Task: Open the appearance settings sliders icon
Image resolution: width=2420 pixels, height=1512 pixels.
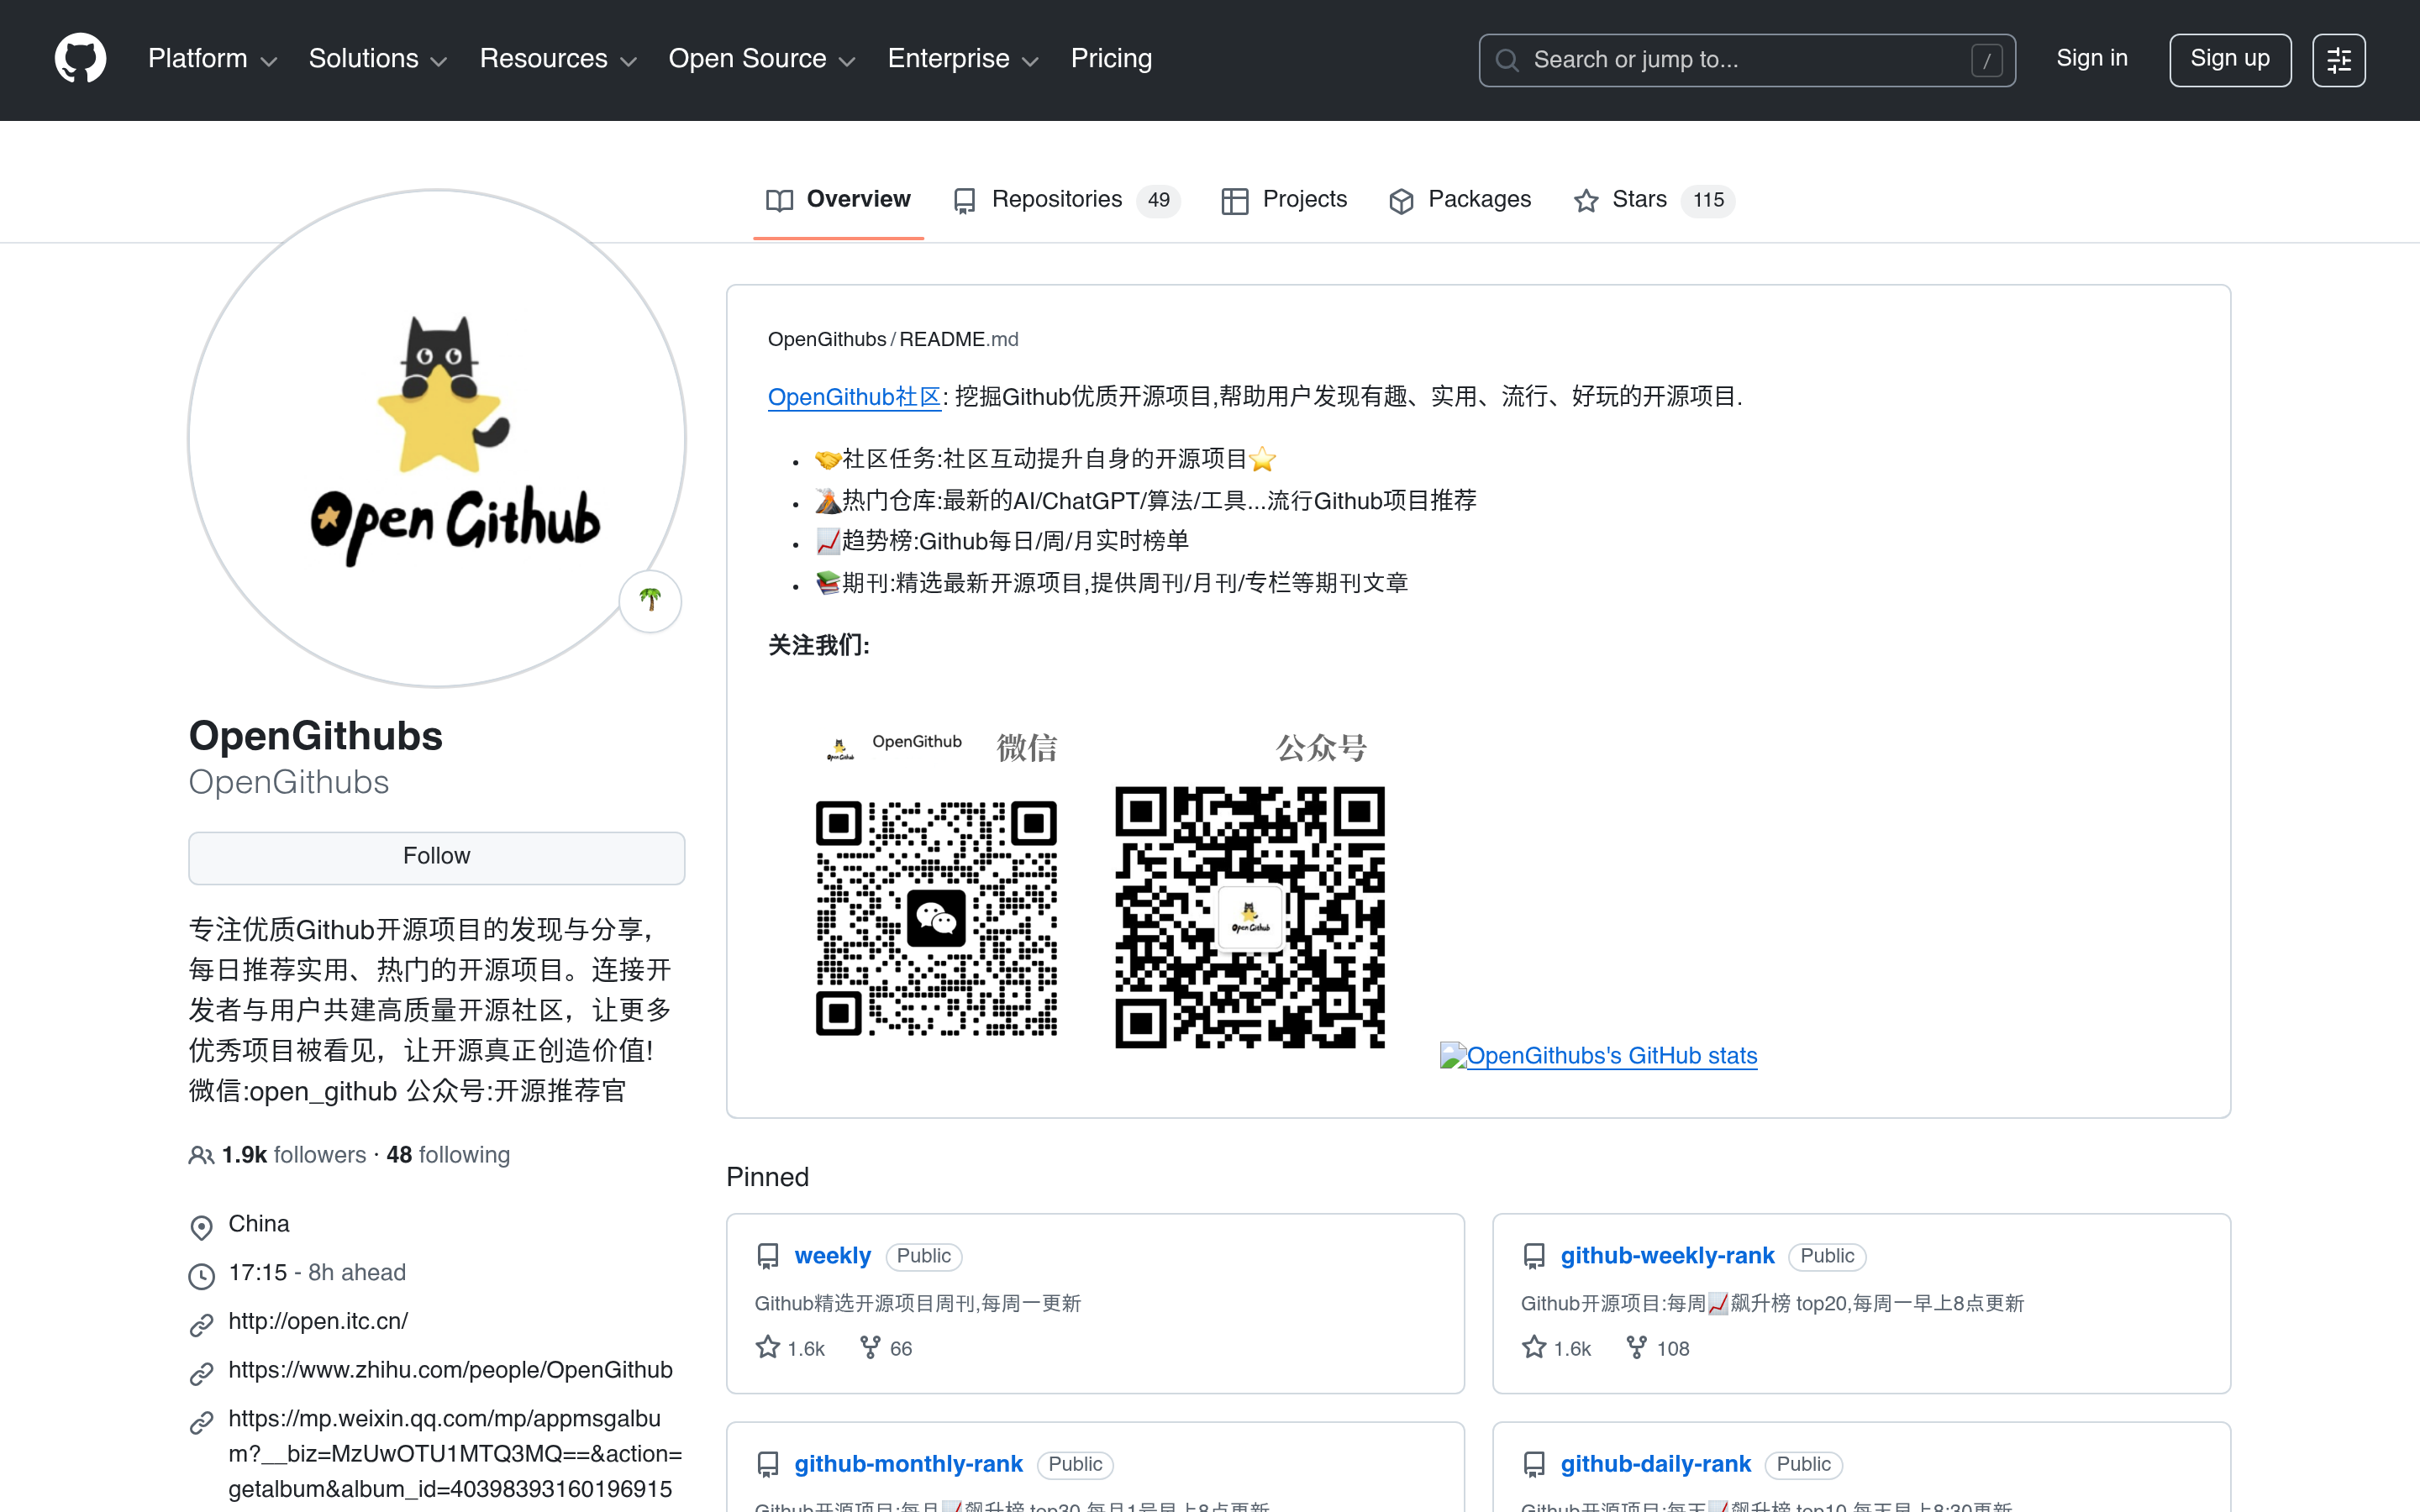Action: pos(2338,60)
